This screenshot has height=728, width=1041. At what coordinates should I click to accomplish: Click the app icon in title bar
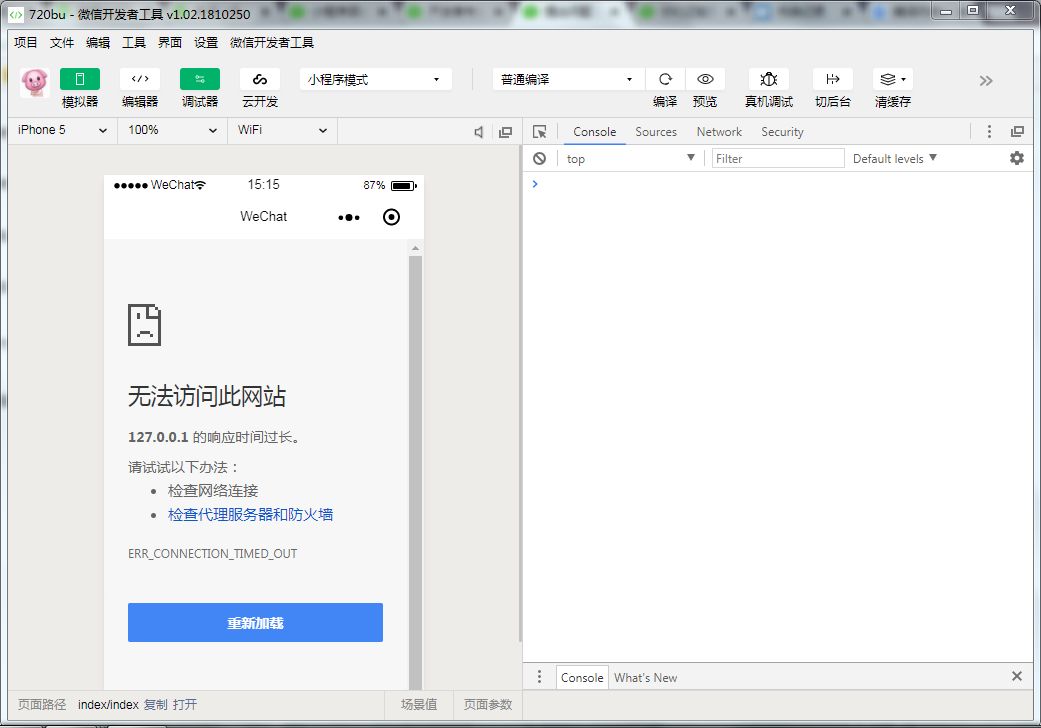click(16, 14)
